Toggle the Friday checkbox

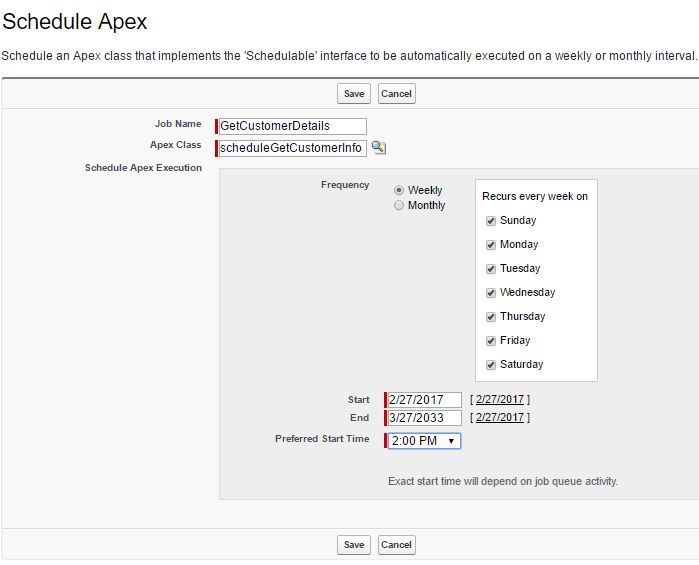491,341
